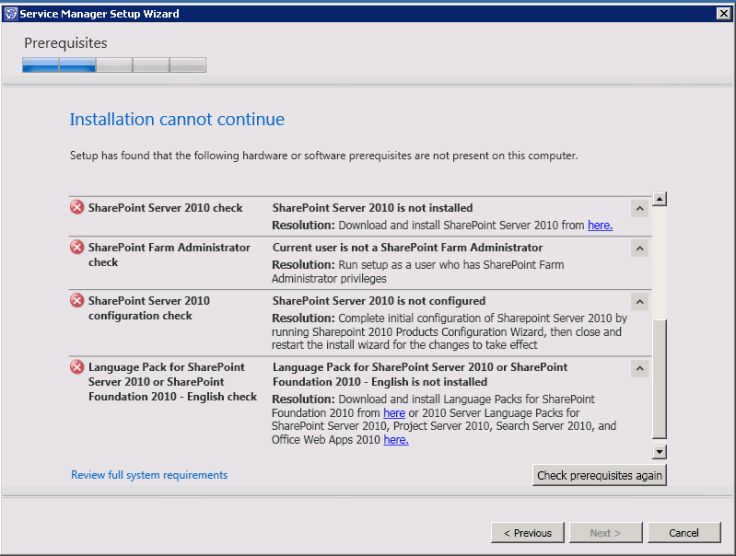
Task: Collapse the SharePoint Server 2010 check details
Action: [639, 209]
